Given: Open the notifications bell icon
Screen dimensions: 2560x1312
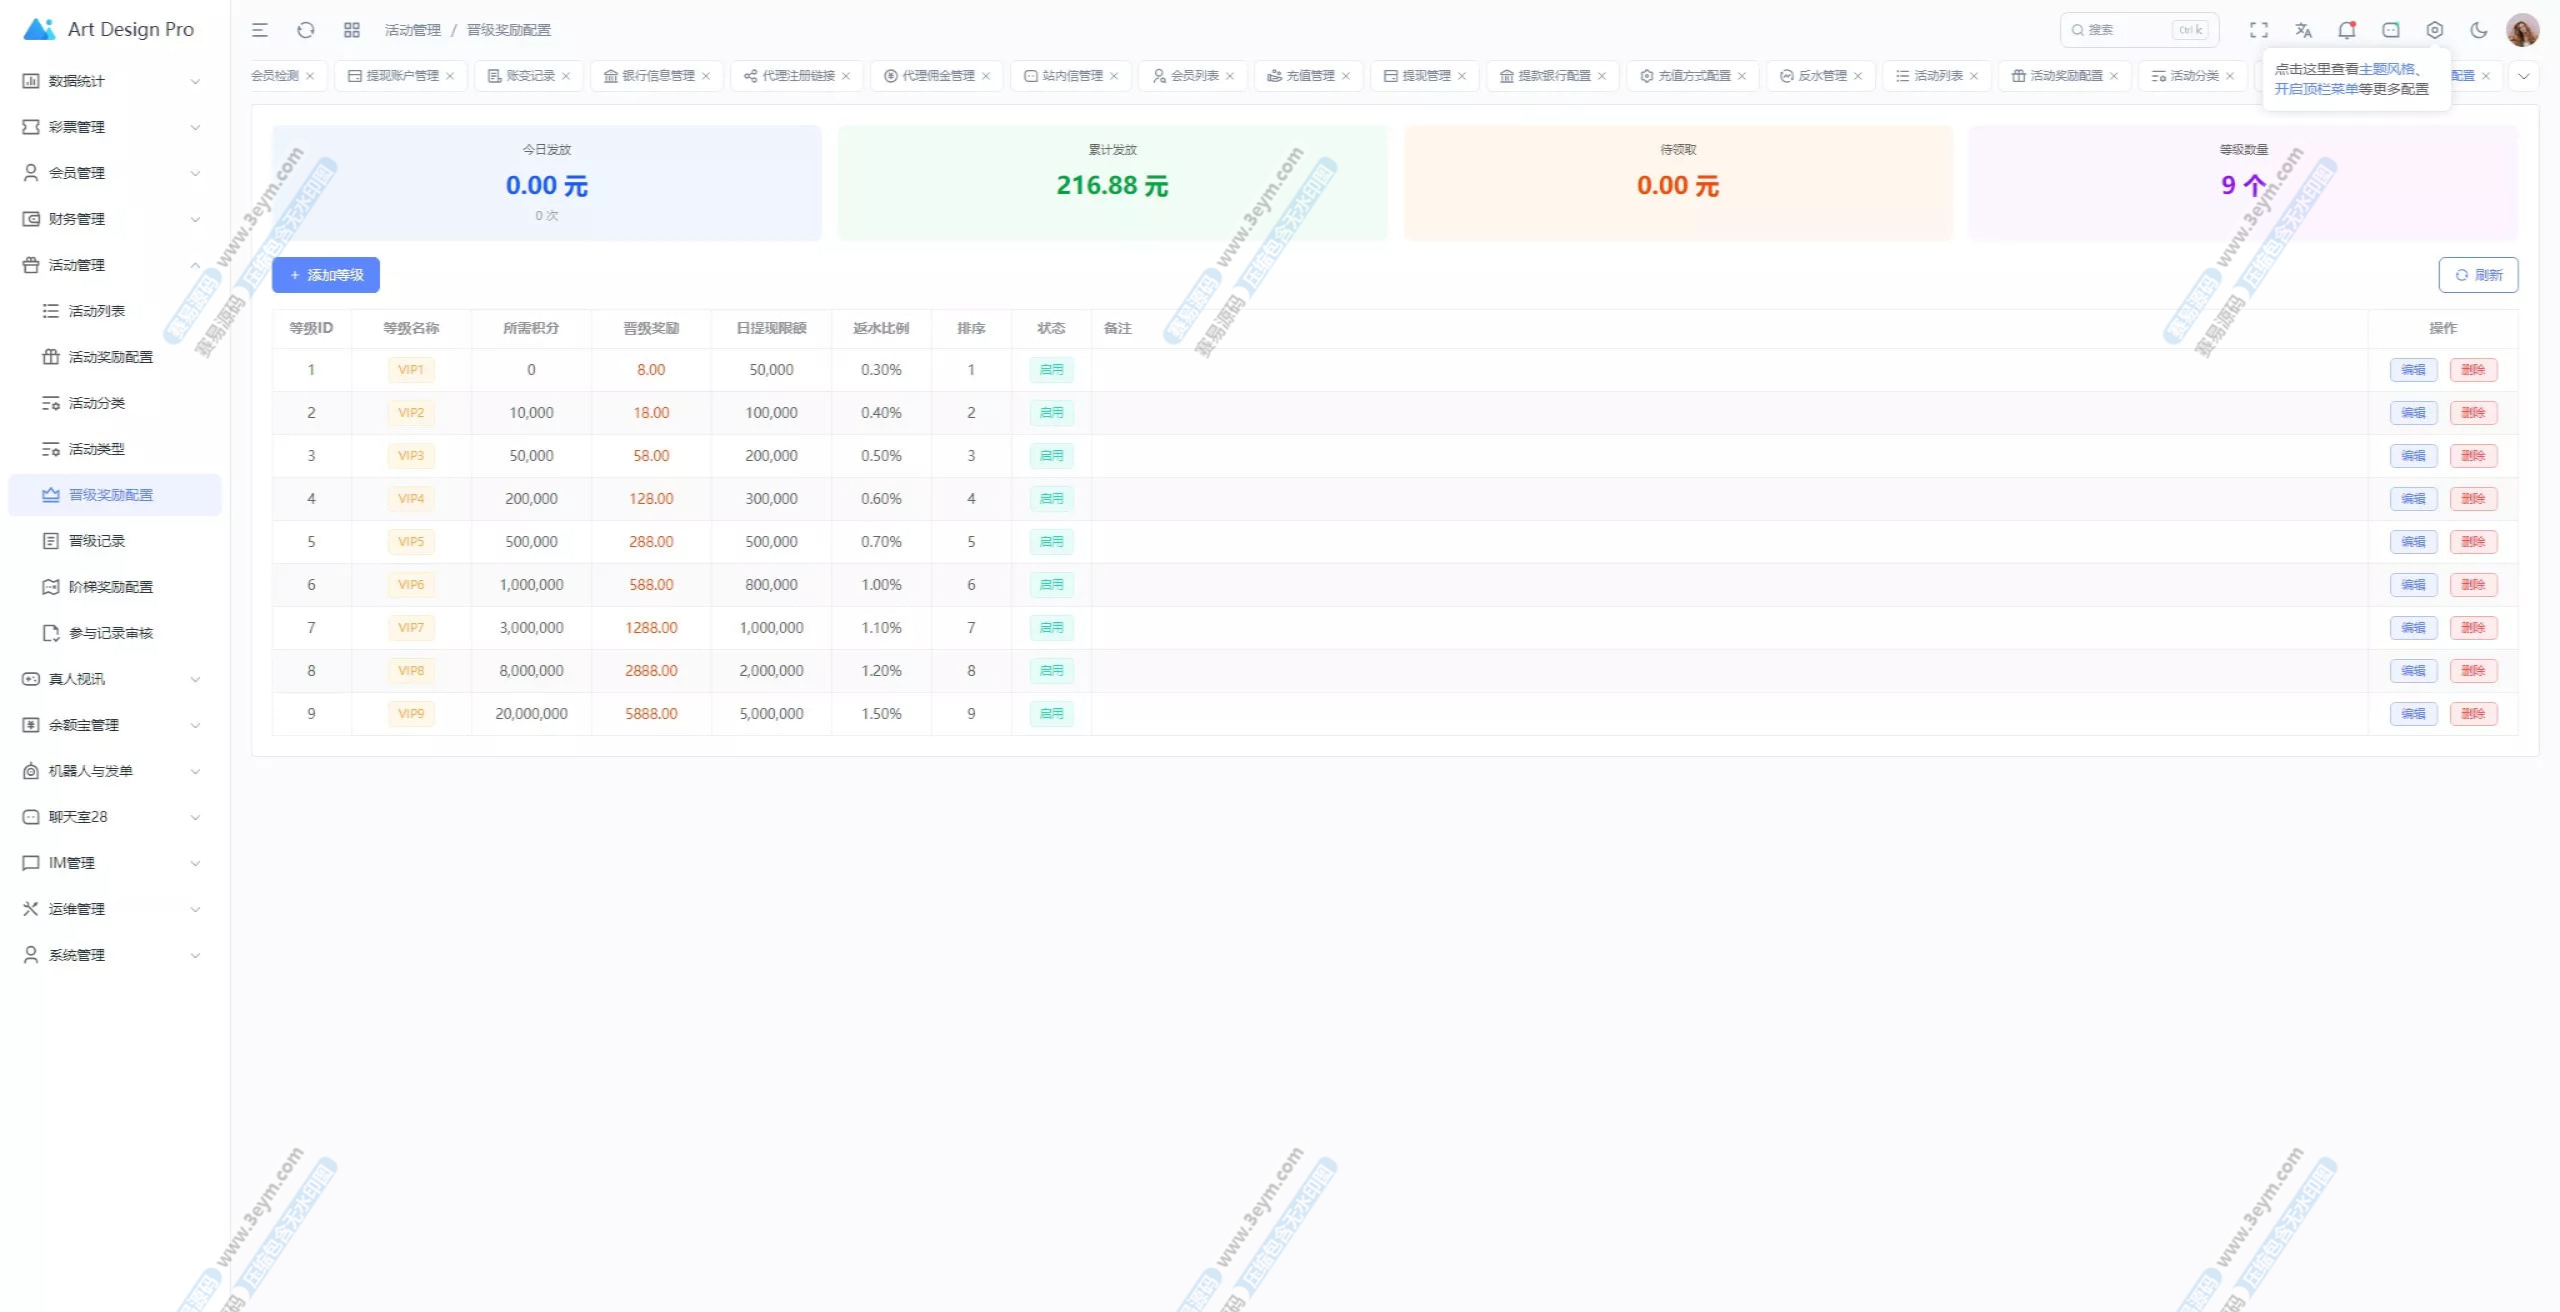Looking at the screenshot, I should coord(2347,30).
